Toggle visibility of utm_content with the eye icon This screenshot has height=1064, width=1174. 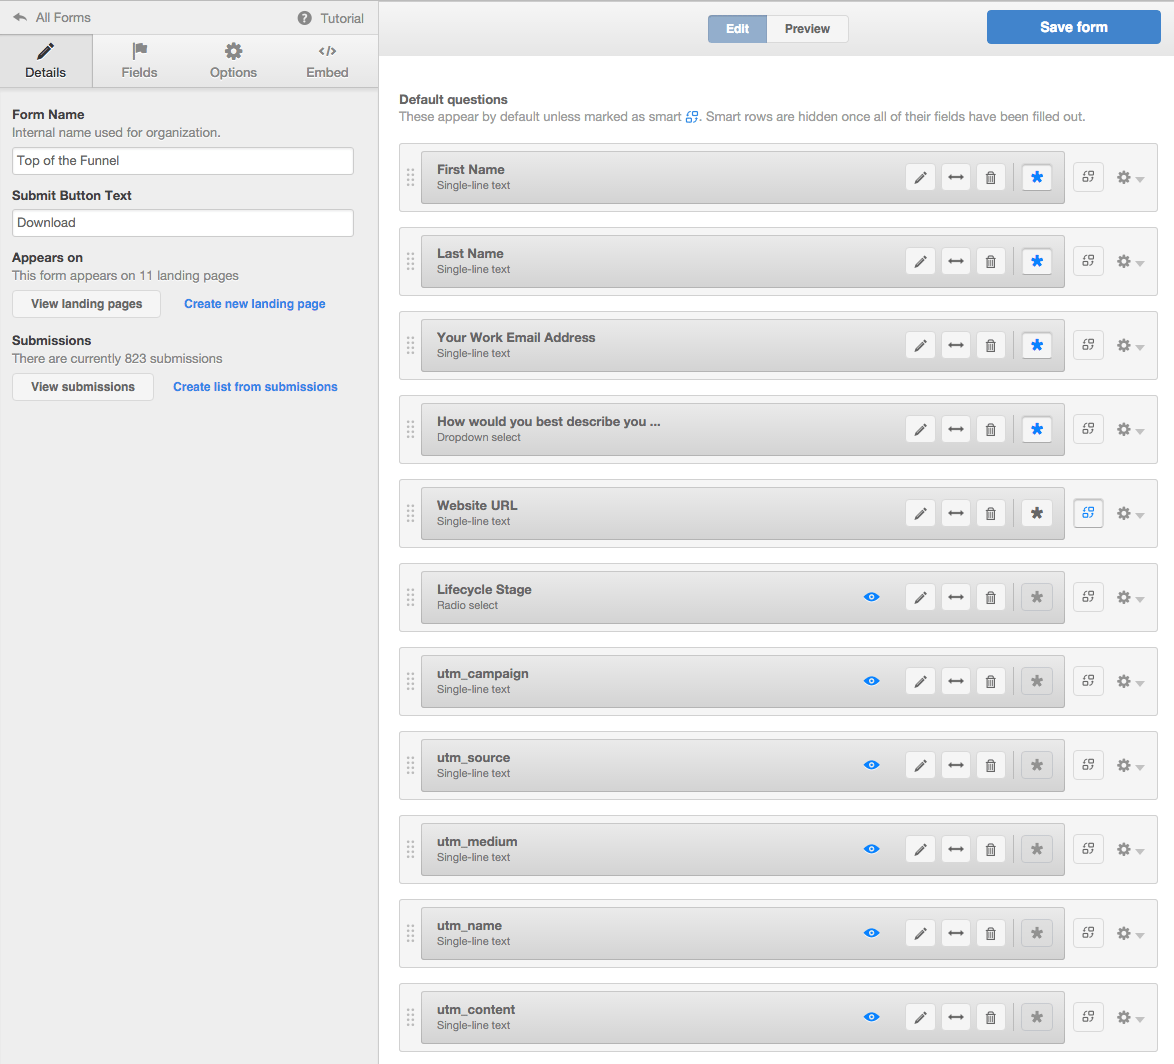[871, 1017]
